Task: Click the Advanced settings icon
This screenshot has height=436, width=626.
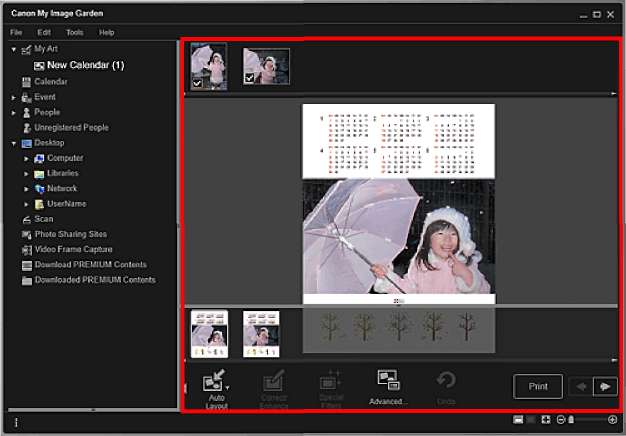Action: pos(387,384)
